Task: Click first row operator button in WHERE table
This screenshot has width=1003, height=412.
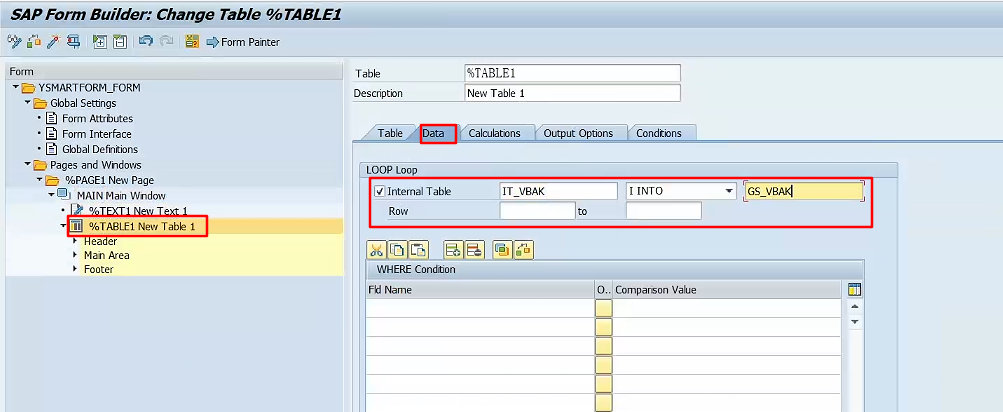Action: click(604, 308)
